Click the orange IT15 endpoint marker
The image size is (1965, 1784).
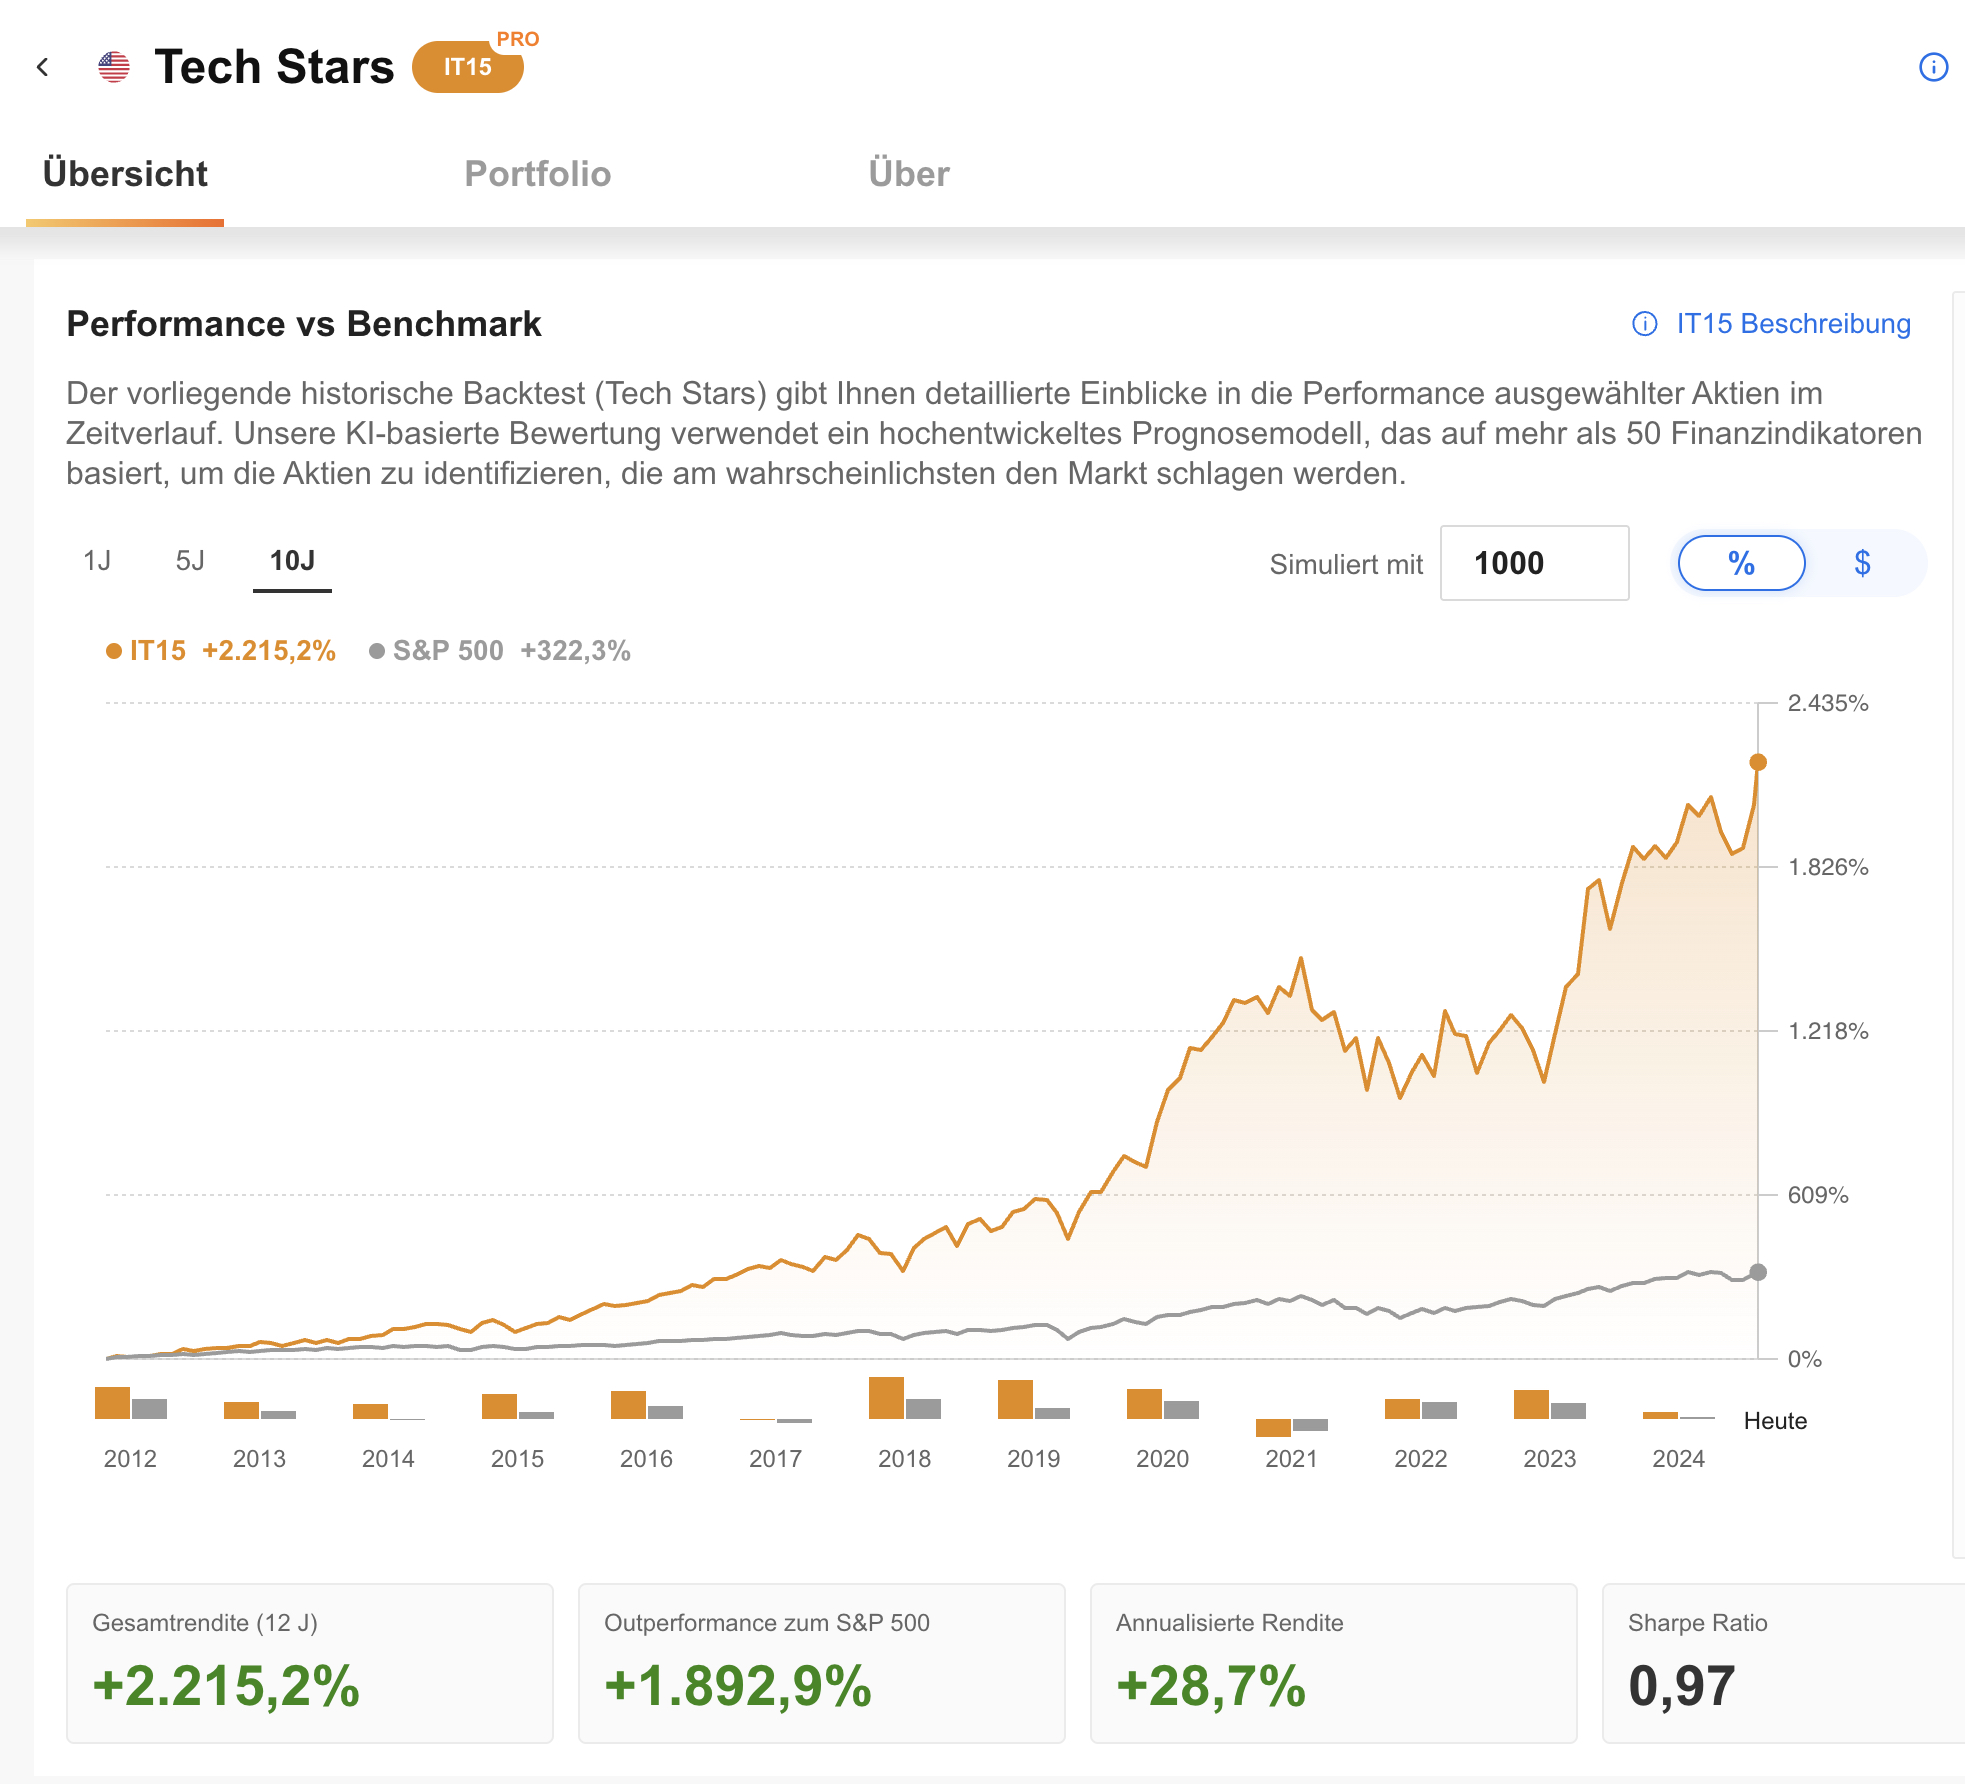(1757, 762)
